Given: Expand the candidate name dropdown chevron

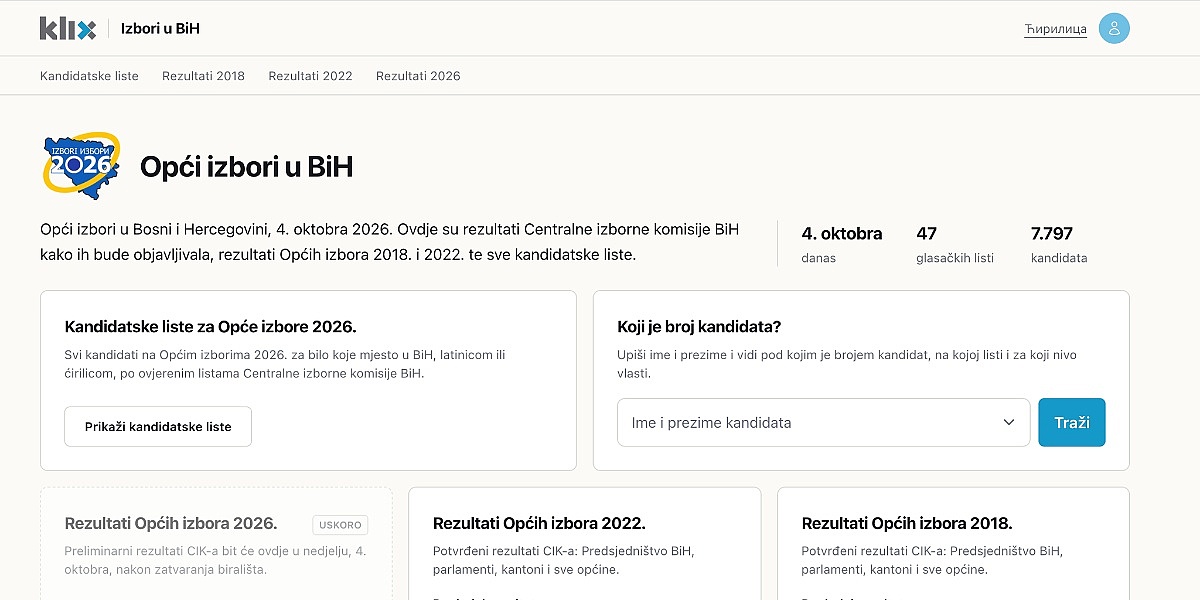Looking at the screenshot, I should coord(1009,422).
